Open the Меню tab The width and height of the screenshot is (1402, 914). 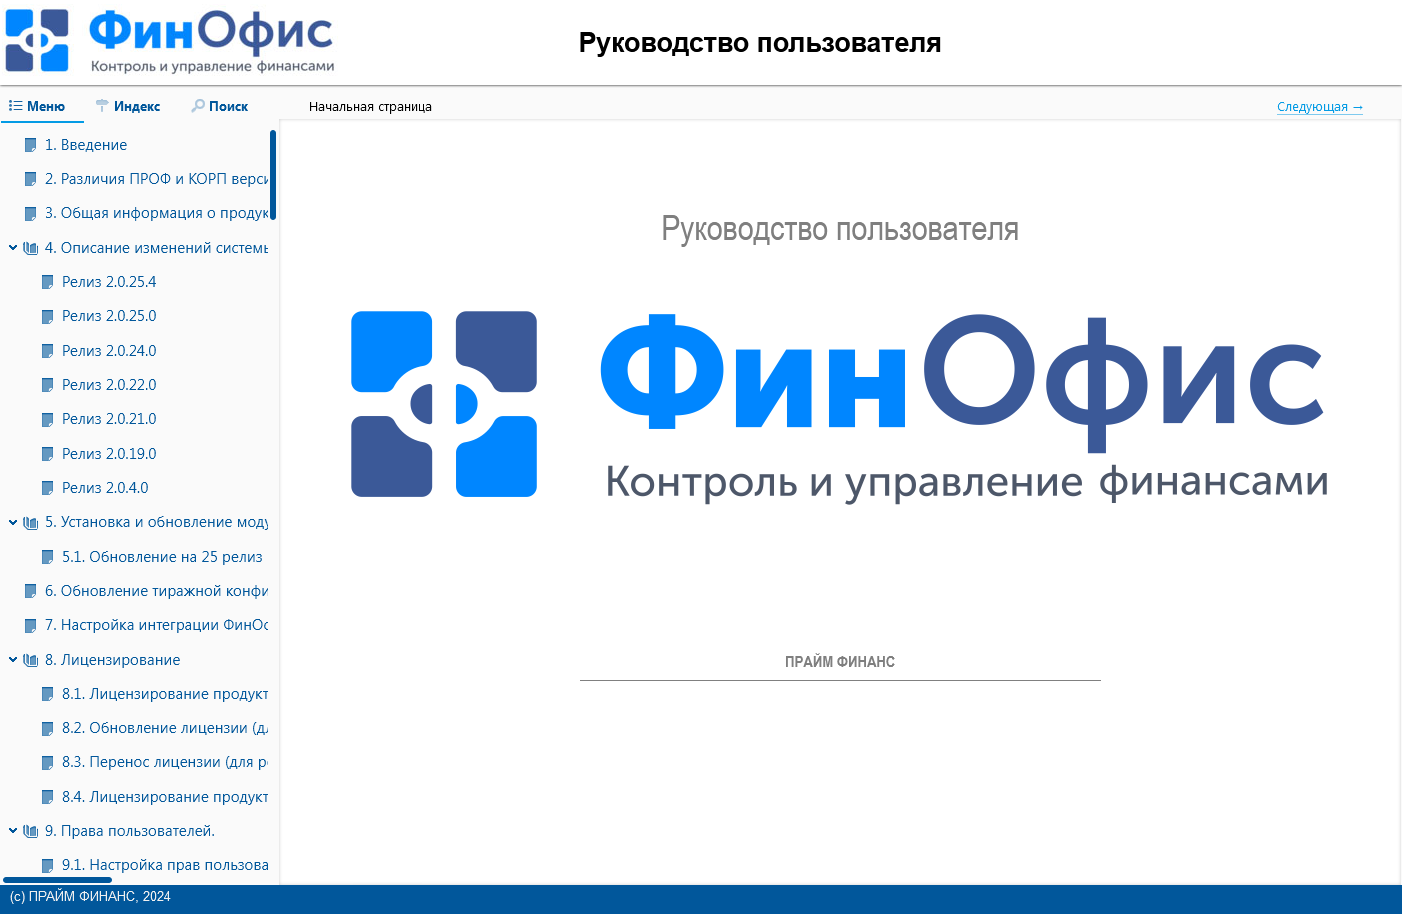click(37, 106)
